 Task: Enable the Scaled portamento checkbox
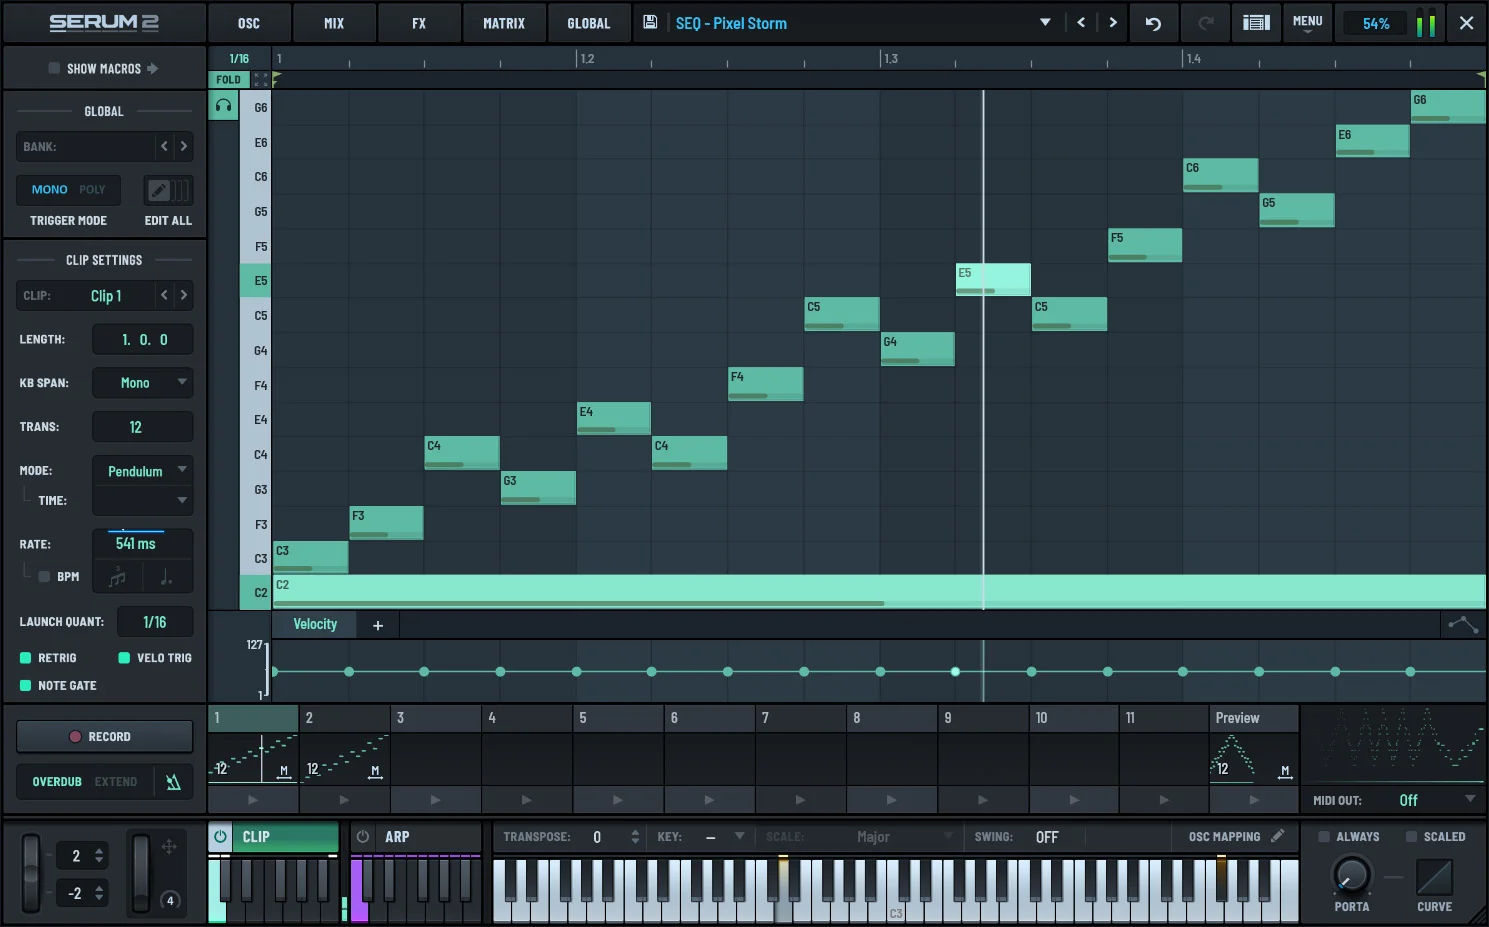coord(1412,837)
